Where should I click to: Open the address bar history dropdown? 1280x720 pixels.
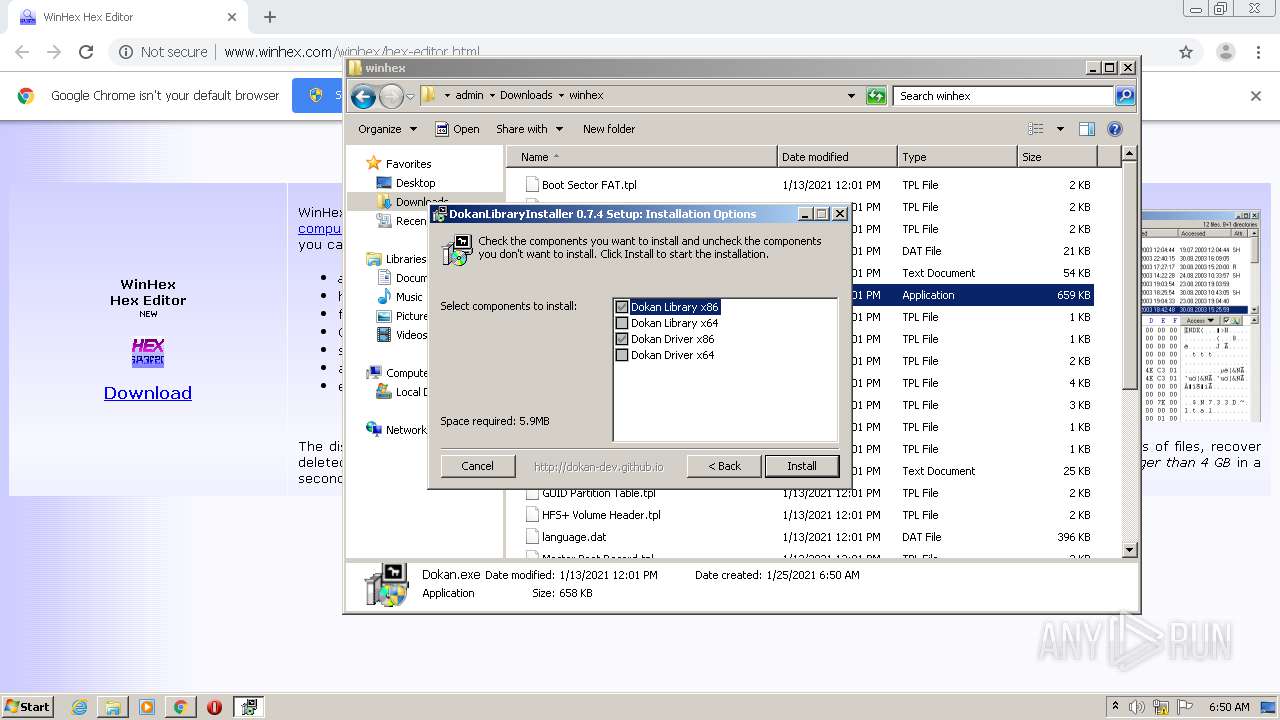click(851, 96)
